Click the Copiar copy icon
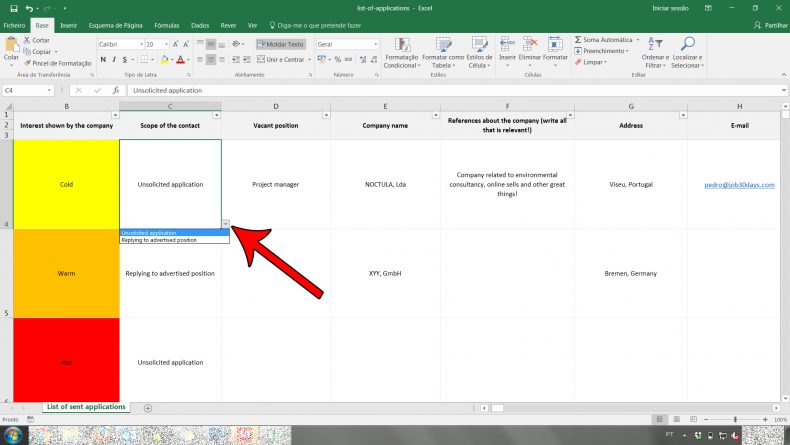The image size is (790, 445). point(27,51)
